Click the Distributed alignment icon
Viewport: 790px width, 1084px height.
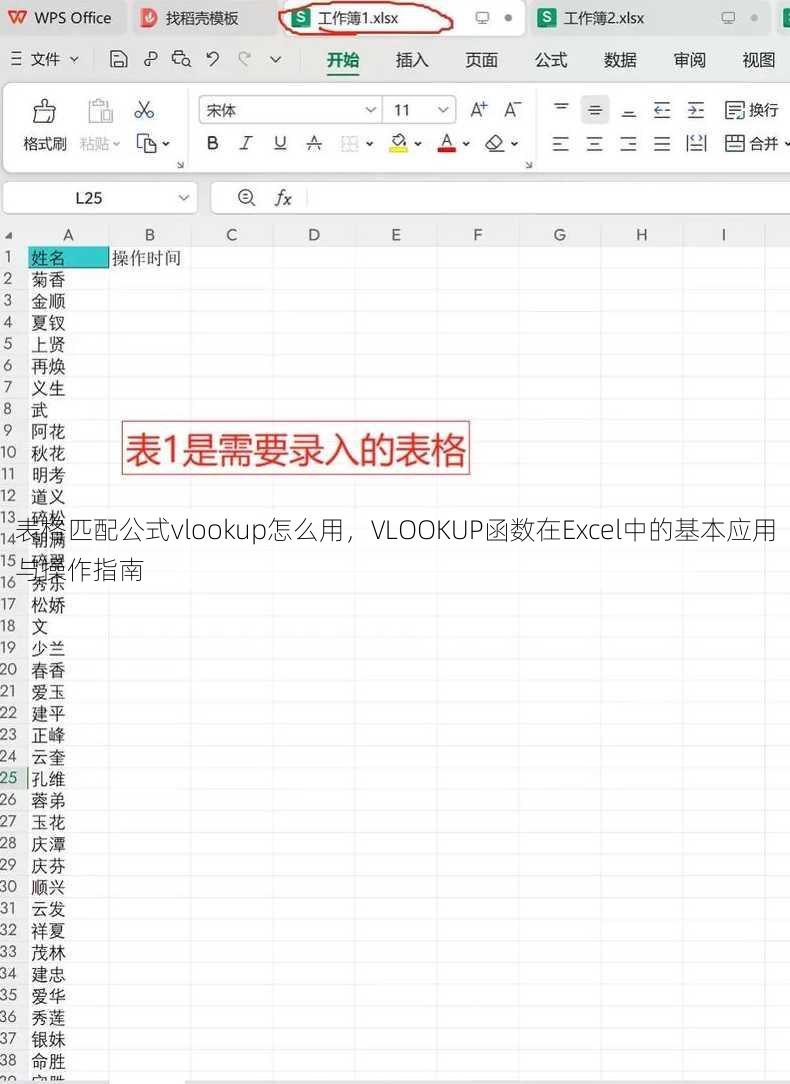point(696,144)
